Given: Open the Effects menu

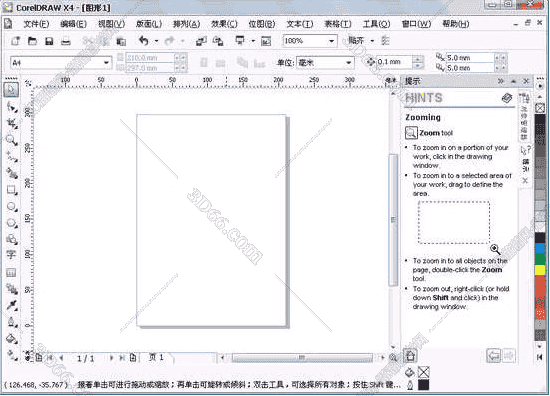Looking at the screenshot, I should 224,24.
